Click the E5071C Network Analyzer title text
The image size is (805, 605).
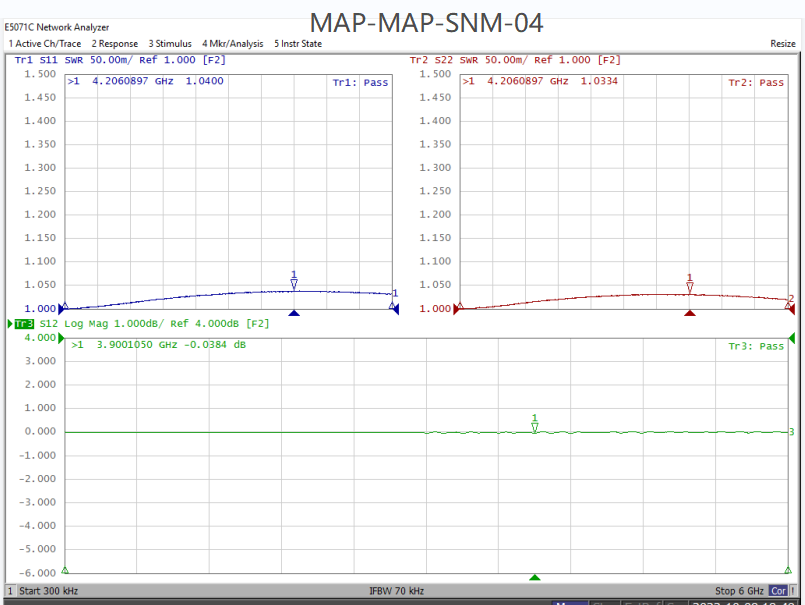point(57,27)
